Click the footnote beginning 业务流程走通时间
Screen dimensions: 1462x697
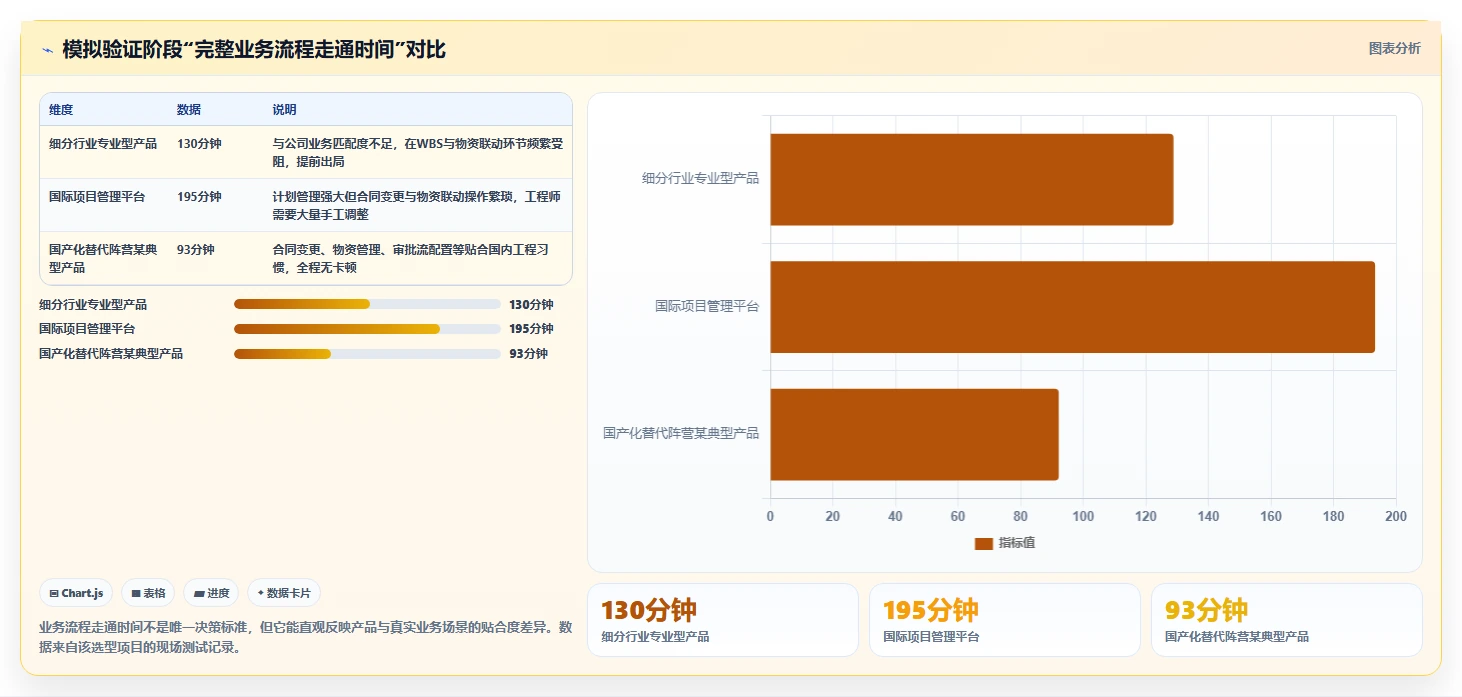pos(306,637)
